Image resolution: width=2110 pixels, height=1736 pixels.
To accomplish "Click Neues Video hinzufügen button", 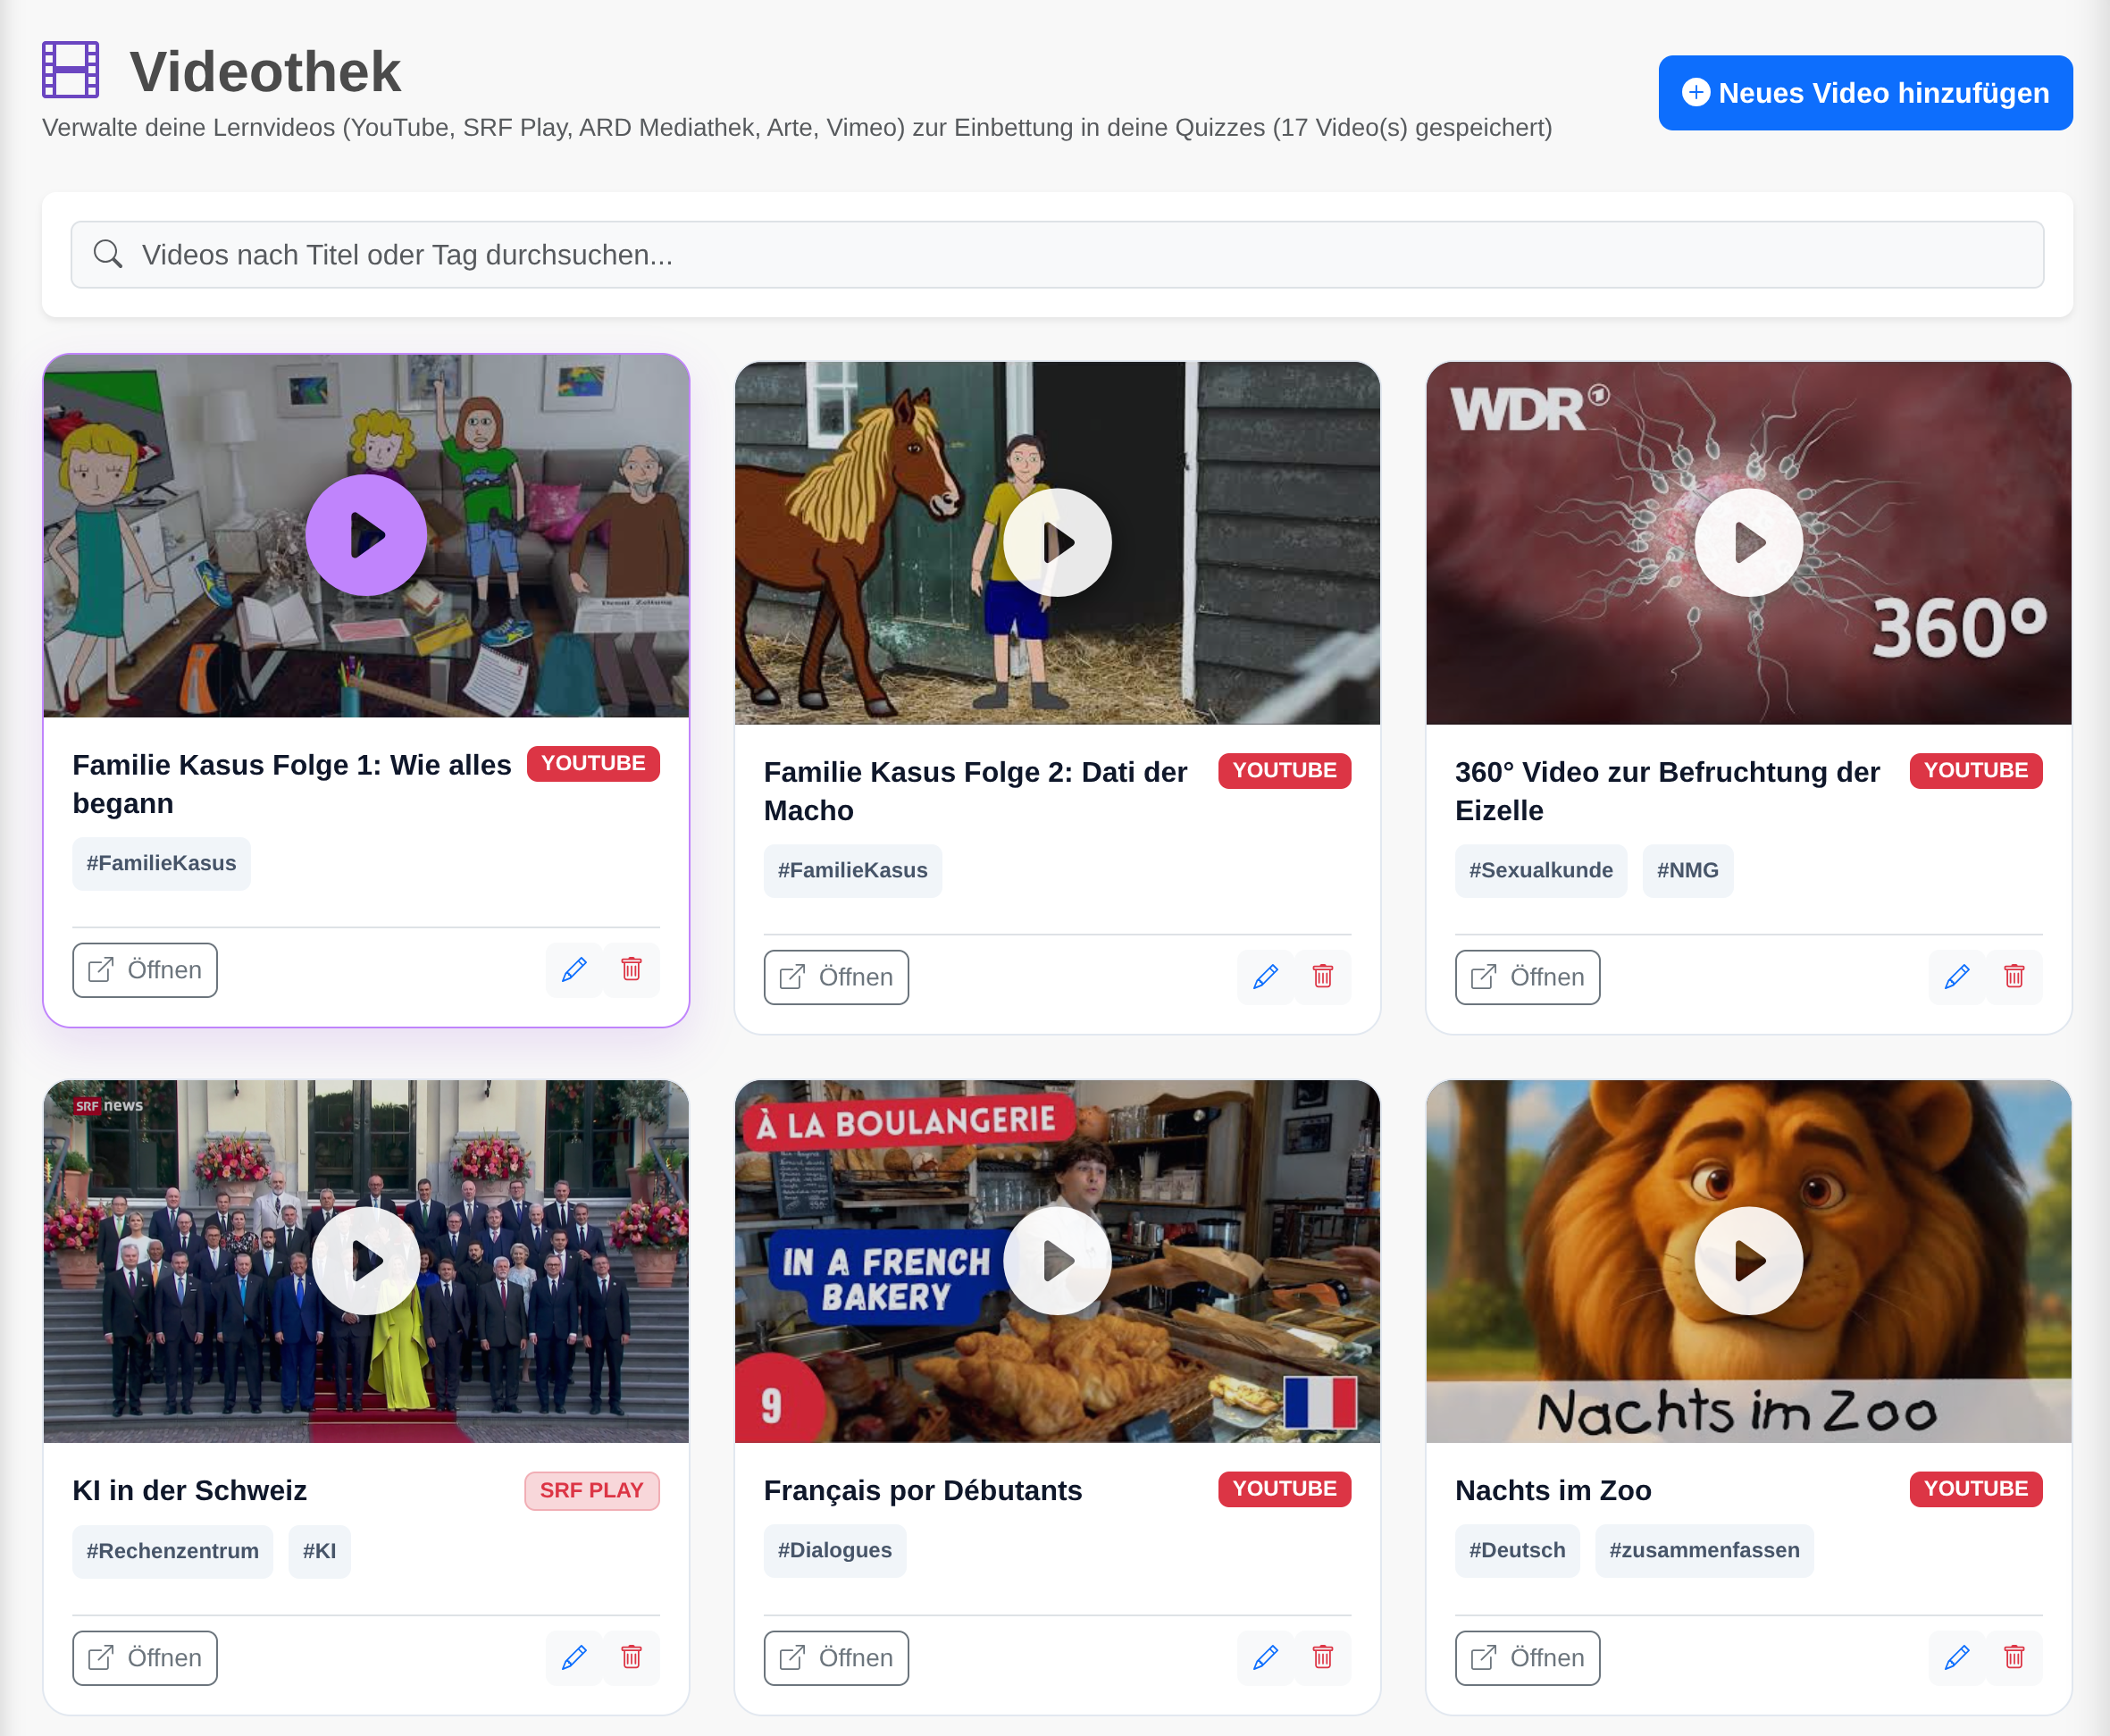I will 1865,93.
